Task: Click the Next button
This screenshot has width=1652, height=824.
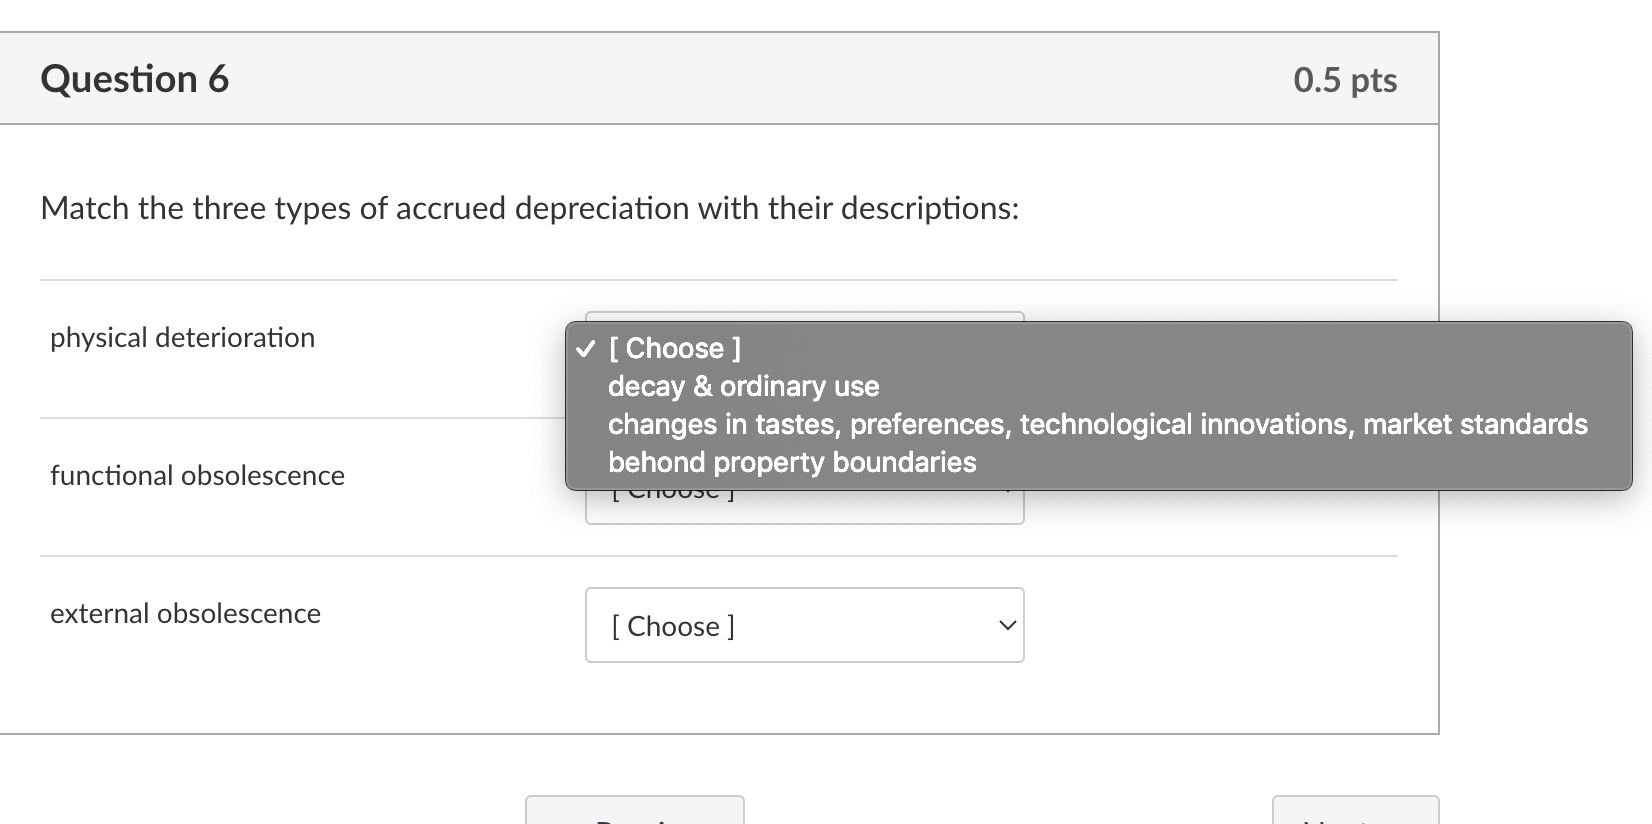Action: pyautogui.click(x=1355, y=814)
